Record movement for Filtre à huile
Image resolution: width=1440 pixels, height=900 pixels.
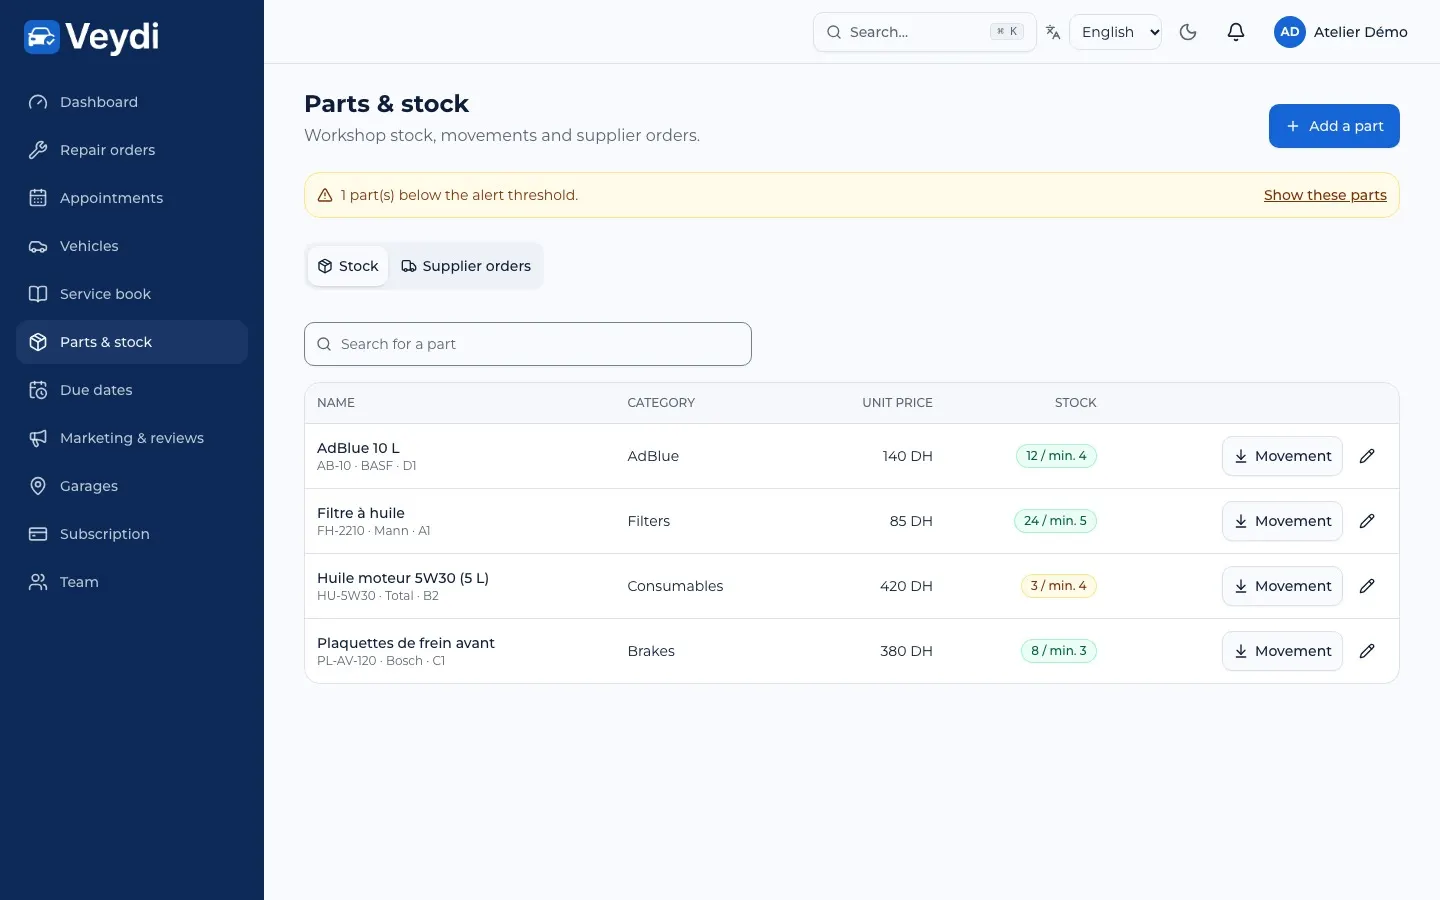point(1282,521)
